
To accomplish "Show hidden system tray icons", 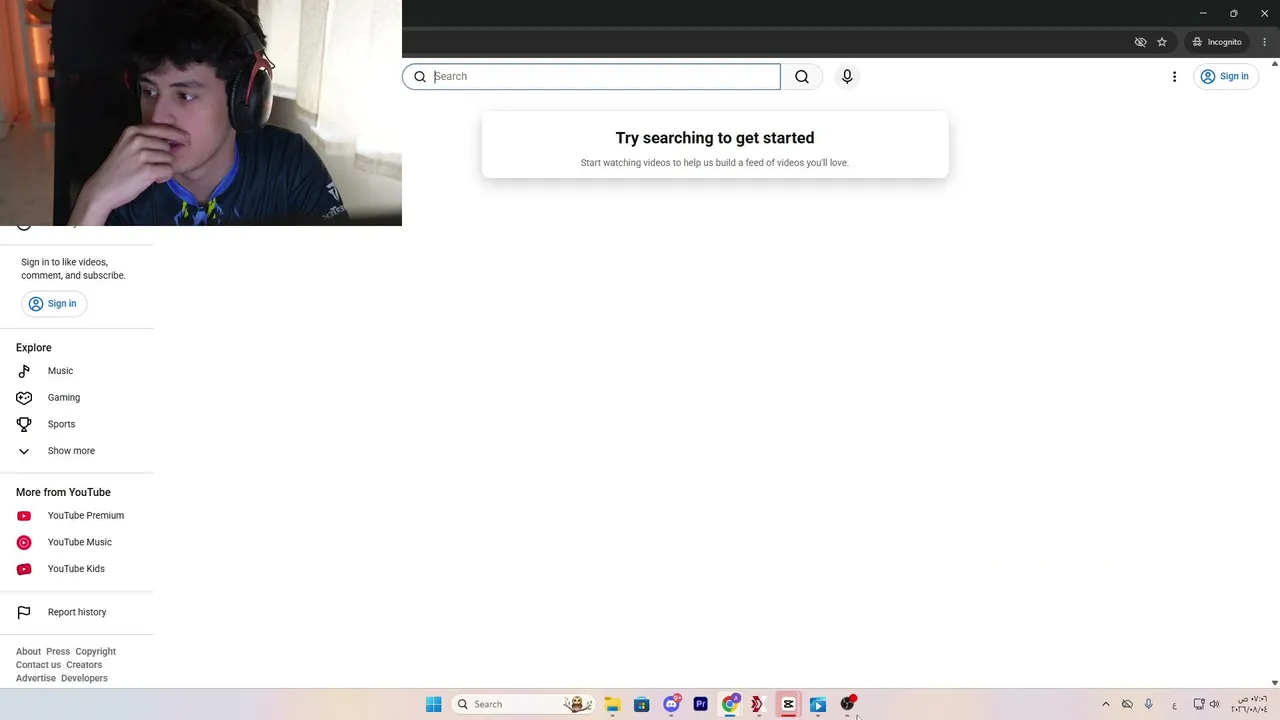I will coord(1105,704).
